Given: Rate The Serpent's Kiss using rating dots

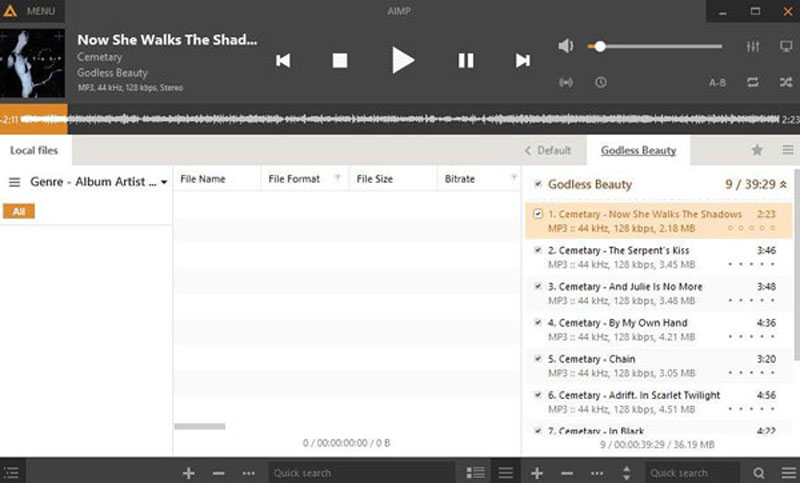Looking at the screenshot, I should [x=752, y=264].
